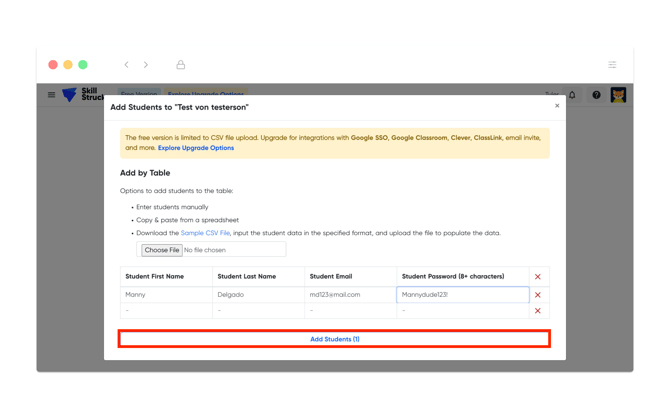Remove the empty second table row
This screenshot has height=418, width=670.
pos(537,311)
